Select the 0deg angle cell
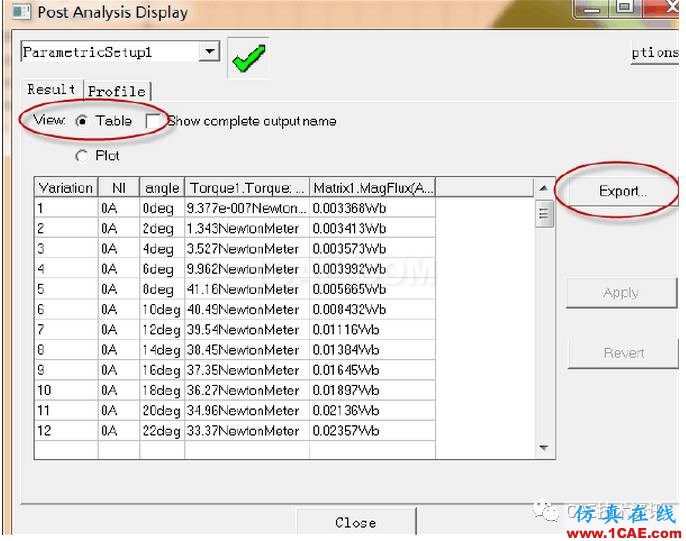The width and height of the screenshot is (686, 541). click(x=162, y=208)
